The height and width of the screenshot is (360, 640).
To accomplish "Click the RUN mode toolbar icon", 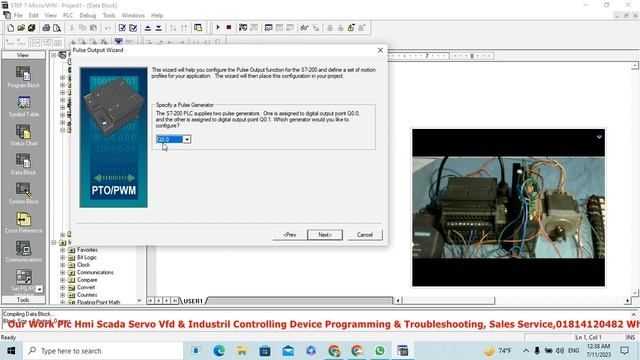I will click(x=218, y=28).
